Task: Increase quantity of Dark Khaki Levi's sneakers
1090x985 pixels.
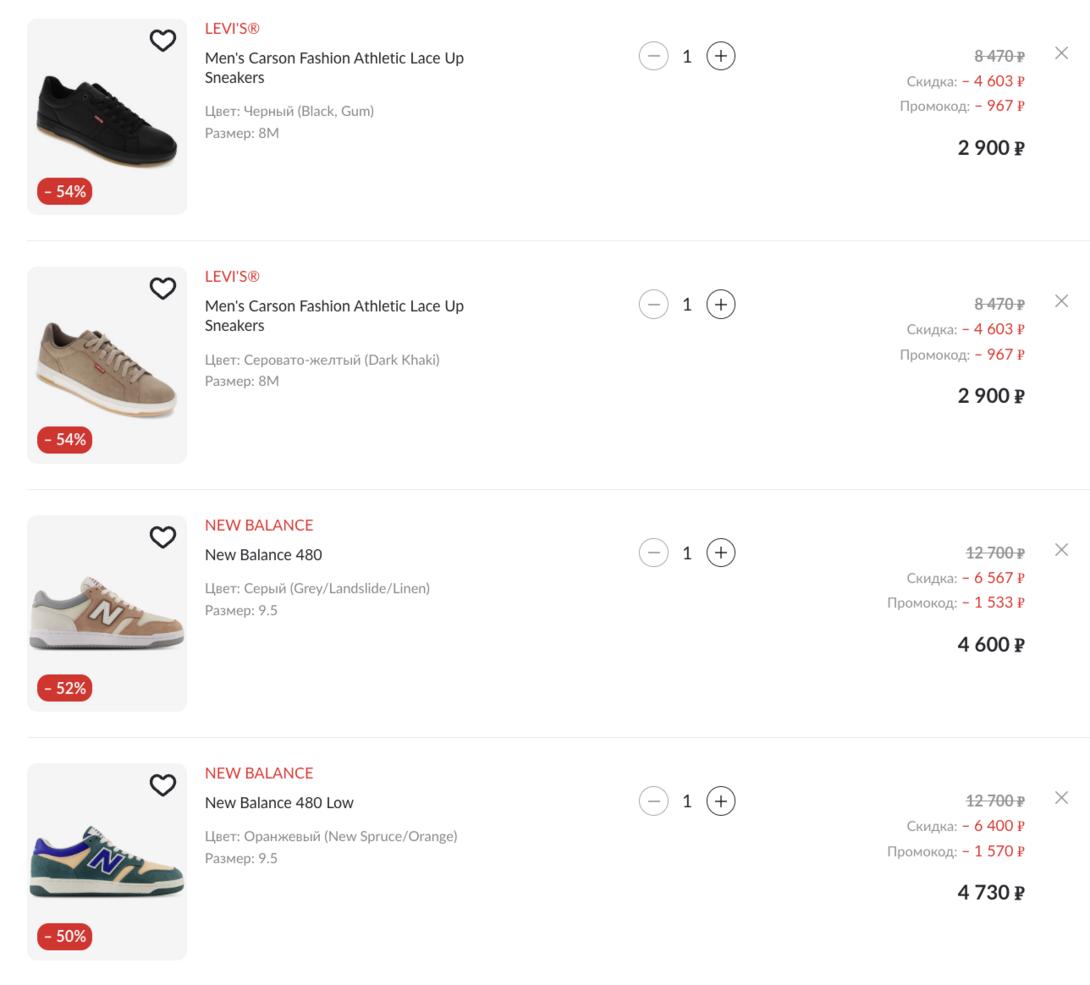Action: [x=721, y=304]
